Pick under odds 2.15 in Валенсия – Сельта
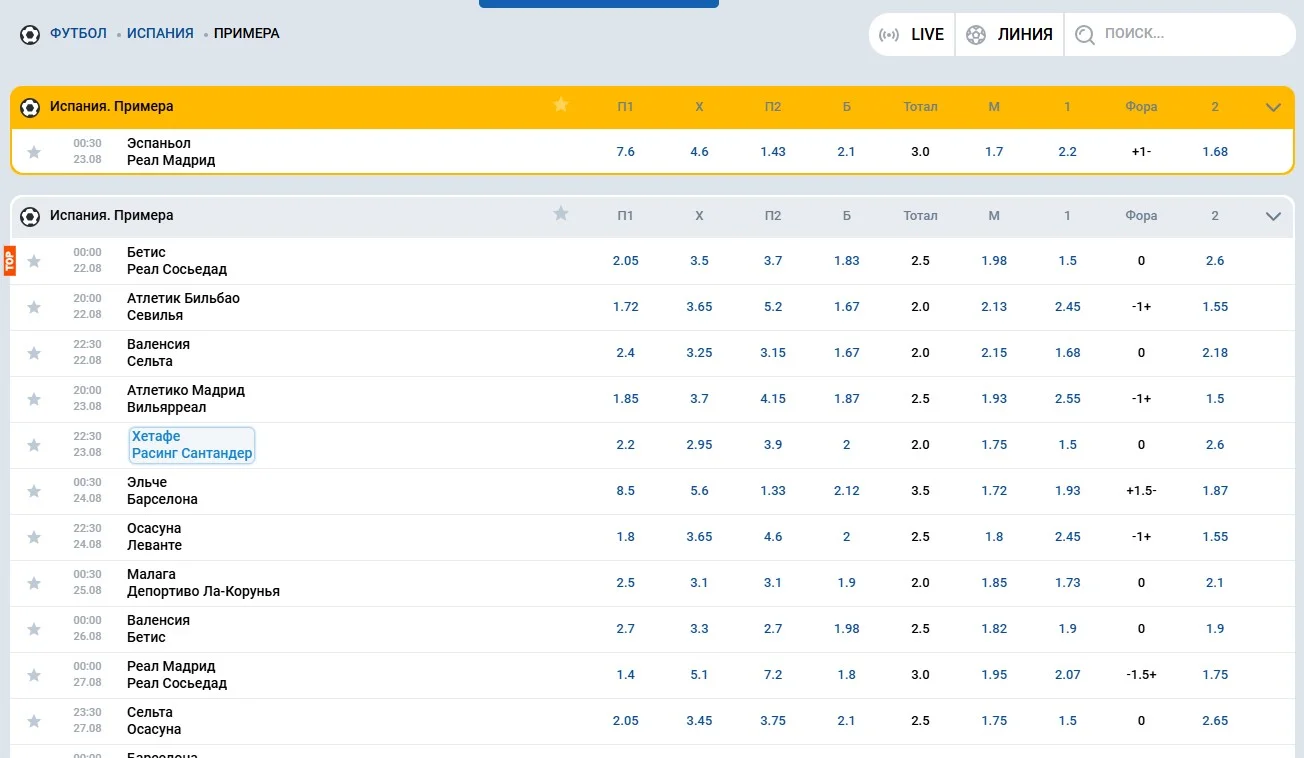This screenshot has width=1304, height=758. click(x=994, y=353)
